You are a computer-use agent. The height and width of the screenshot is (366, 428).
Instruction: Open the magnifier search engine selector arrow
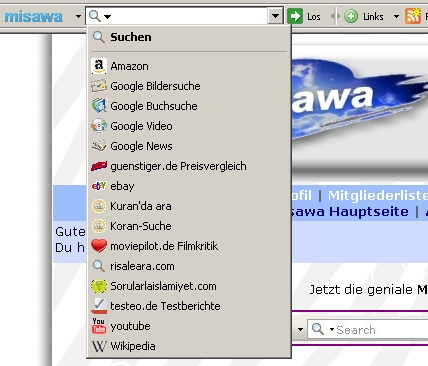point(107,16)
